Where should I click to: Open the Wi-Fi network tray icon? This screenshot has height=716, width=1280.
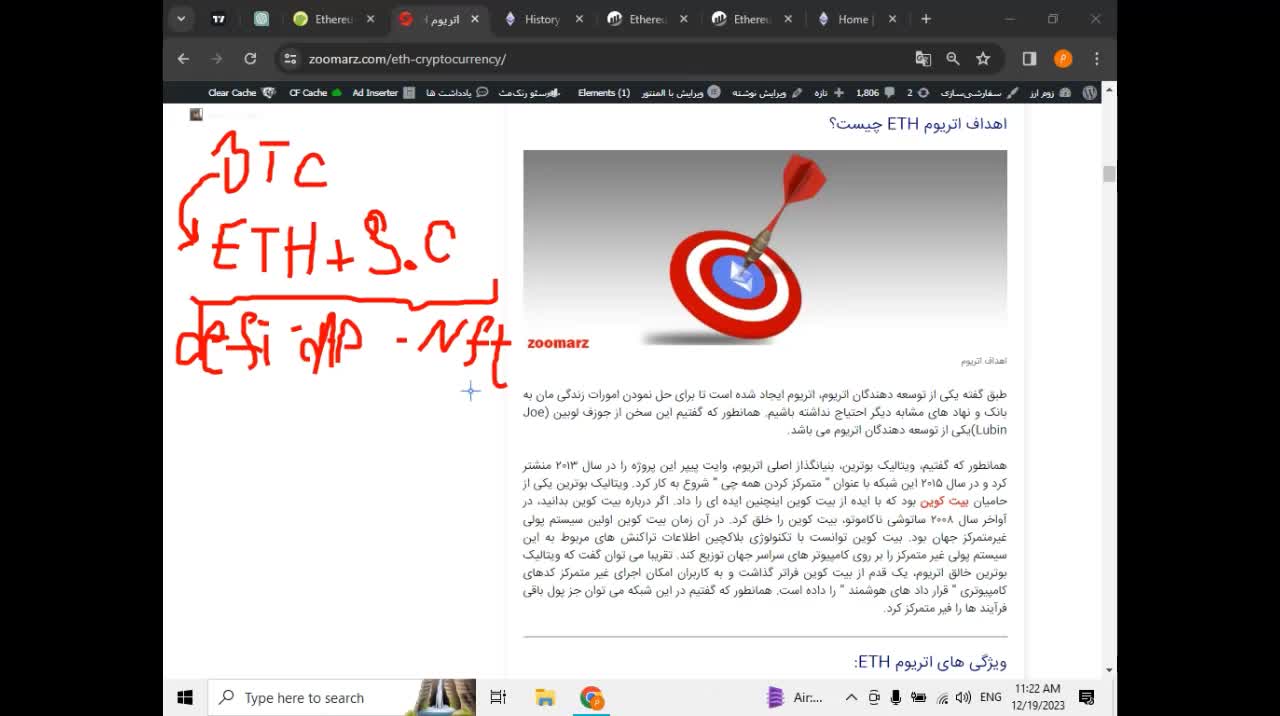(941, 698)
